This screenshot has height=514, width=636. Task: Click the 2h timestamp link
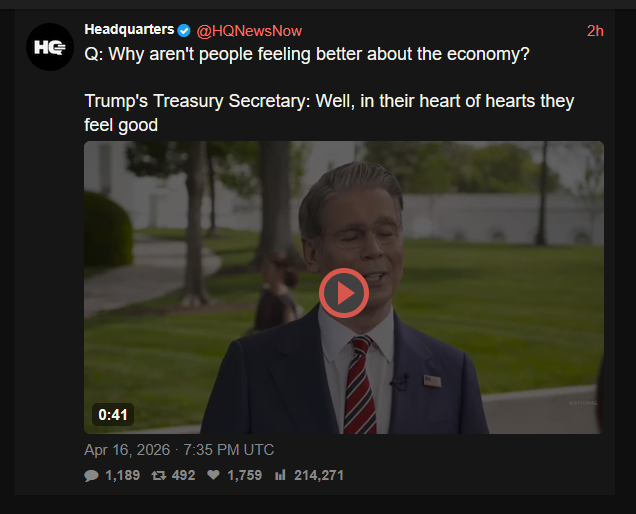[x=595, y=31]
